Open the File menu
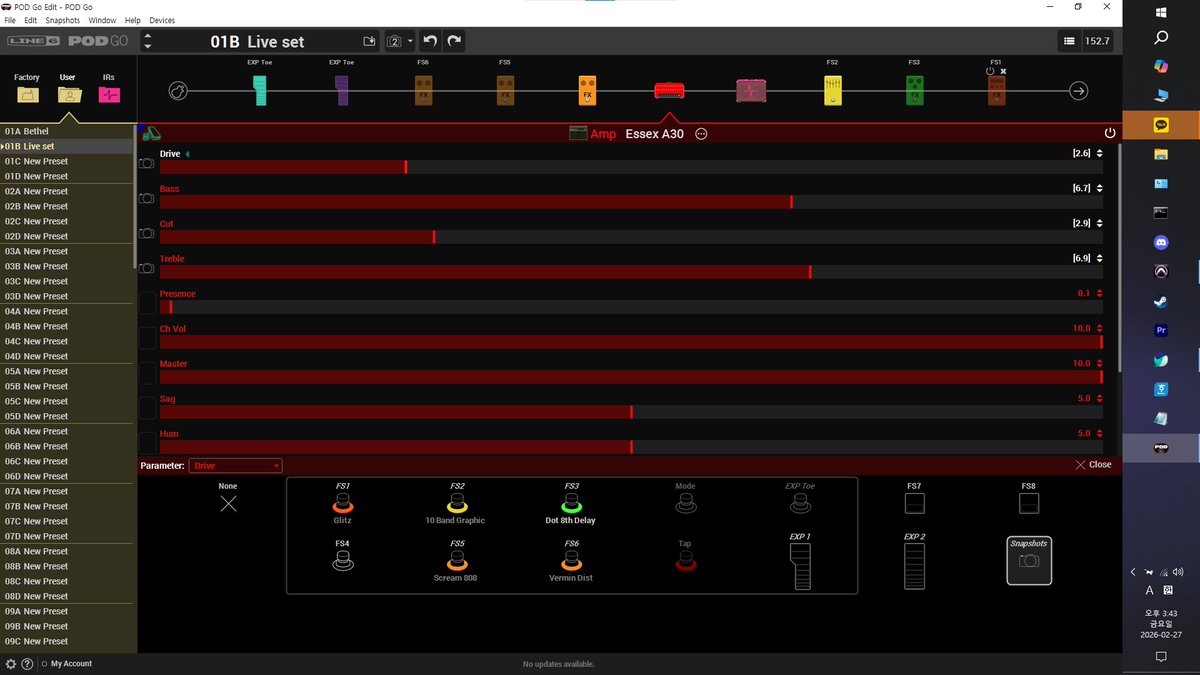Image resolution: width=1200 pixels, height=675 pixels. click(x=10, y=20)
